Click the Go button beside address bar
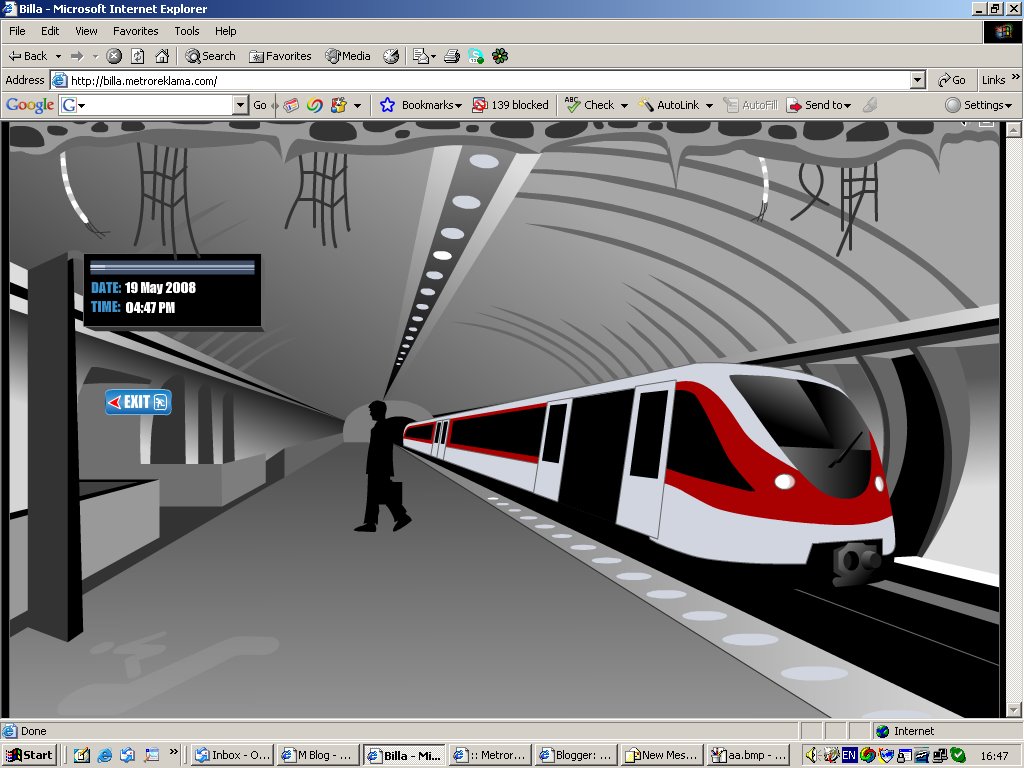1024x768 pixels. point(952,80)
